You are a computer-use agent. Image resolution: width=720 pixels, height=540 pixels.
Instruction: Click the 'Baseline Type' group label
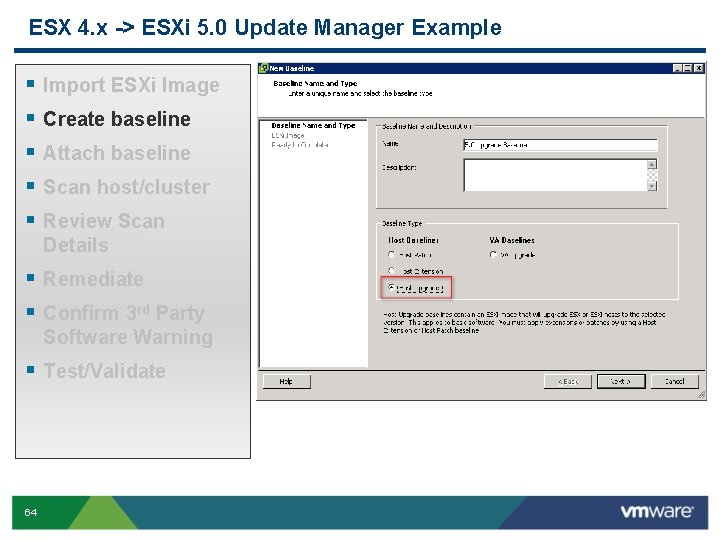coord(402,224)
